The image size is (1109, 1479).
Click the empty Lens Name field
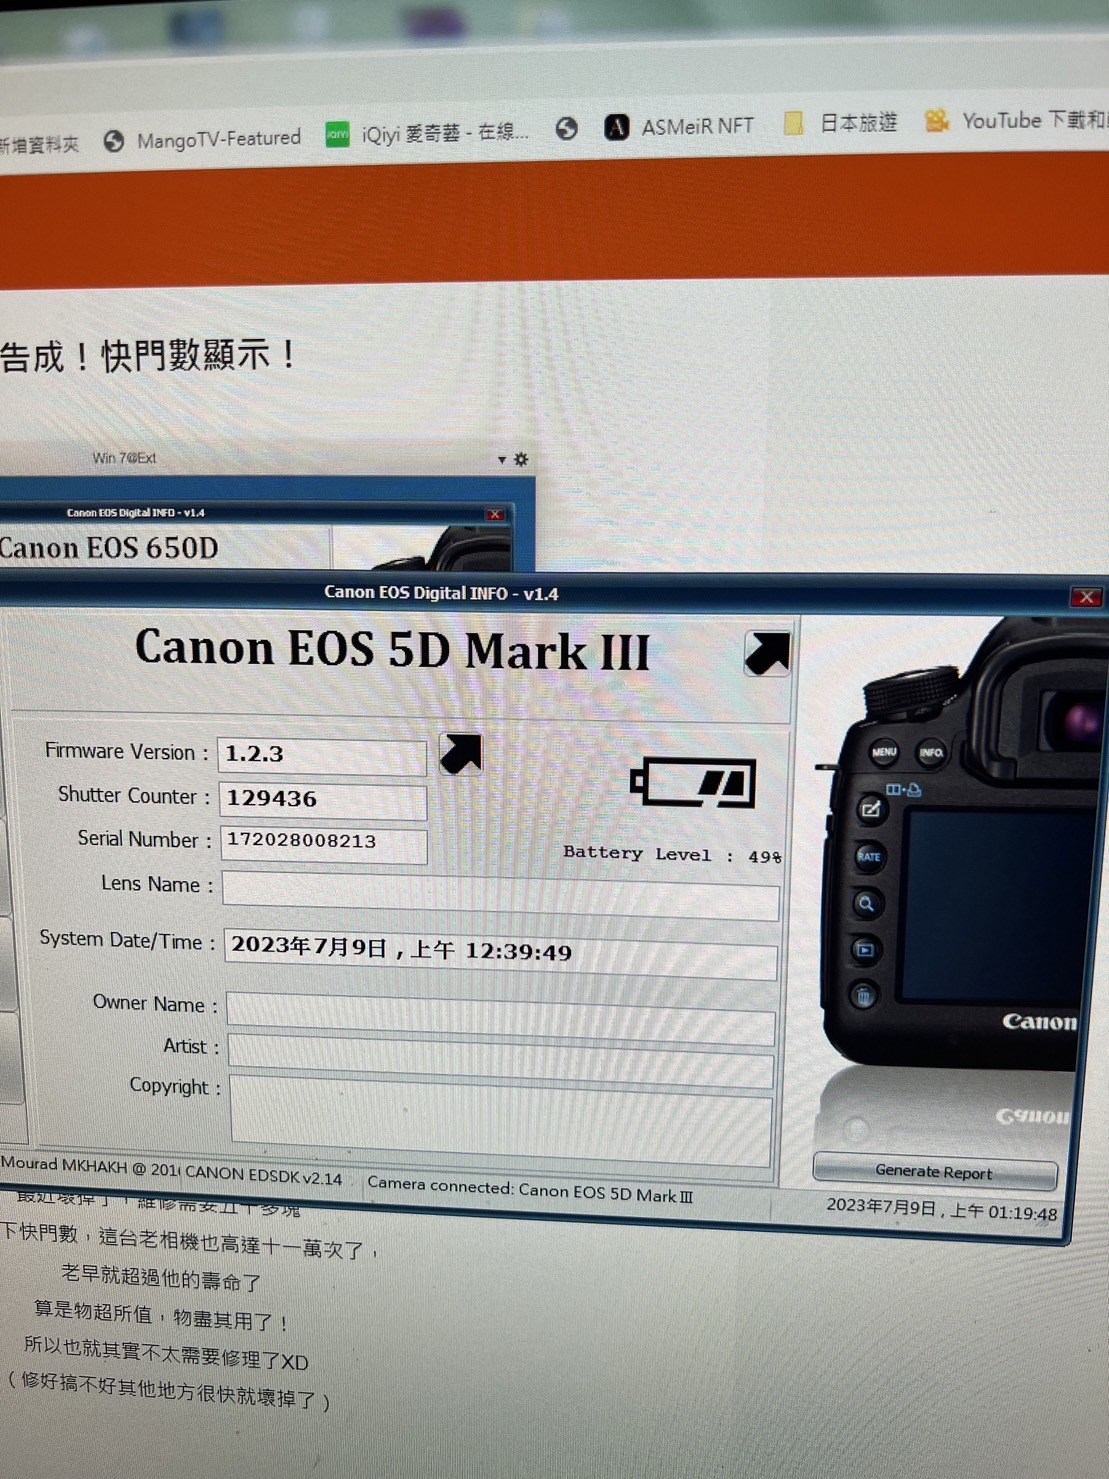coord(500,894)
